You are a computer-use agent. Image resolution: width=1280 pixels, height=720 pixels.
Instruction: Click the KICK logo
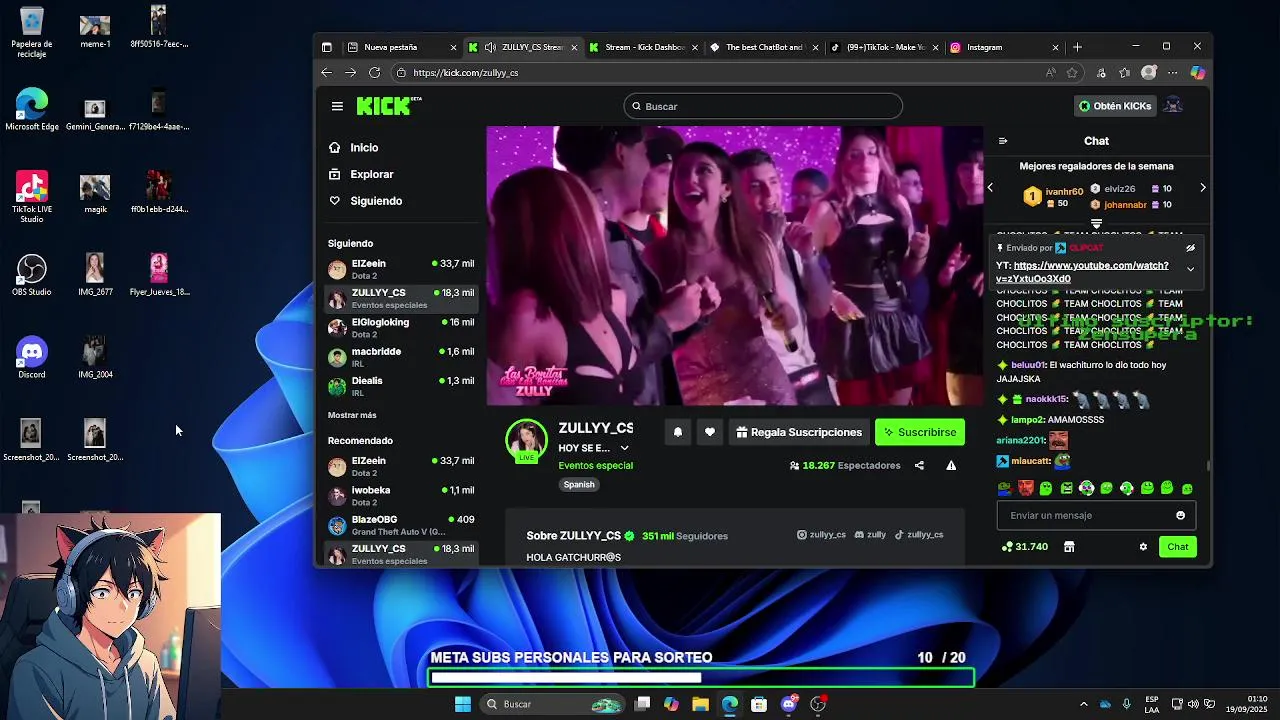point(388,106)
